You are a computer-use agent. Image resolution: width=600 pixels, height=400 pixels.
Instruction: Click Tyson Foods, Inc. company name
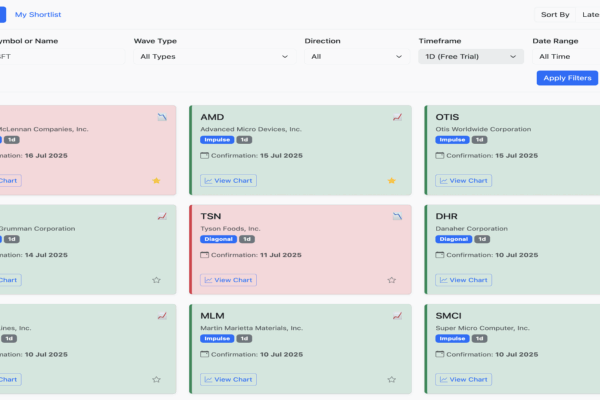click(230, 229)
